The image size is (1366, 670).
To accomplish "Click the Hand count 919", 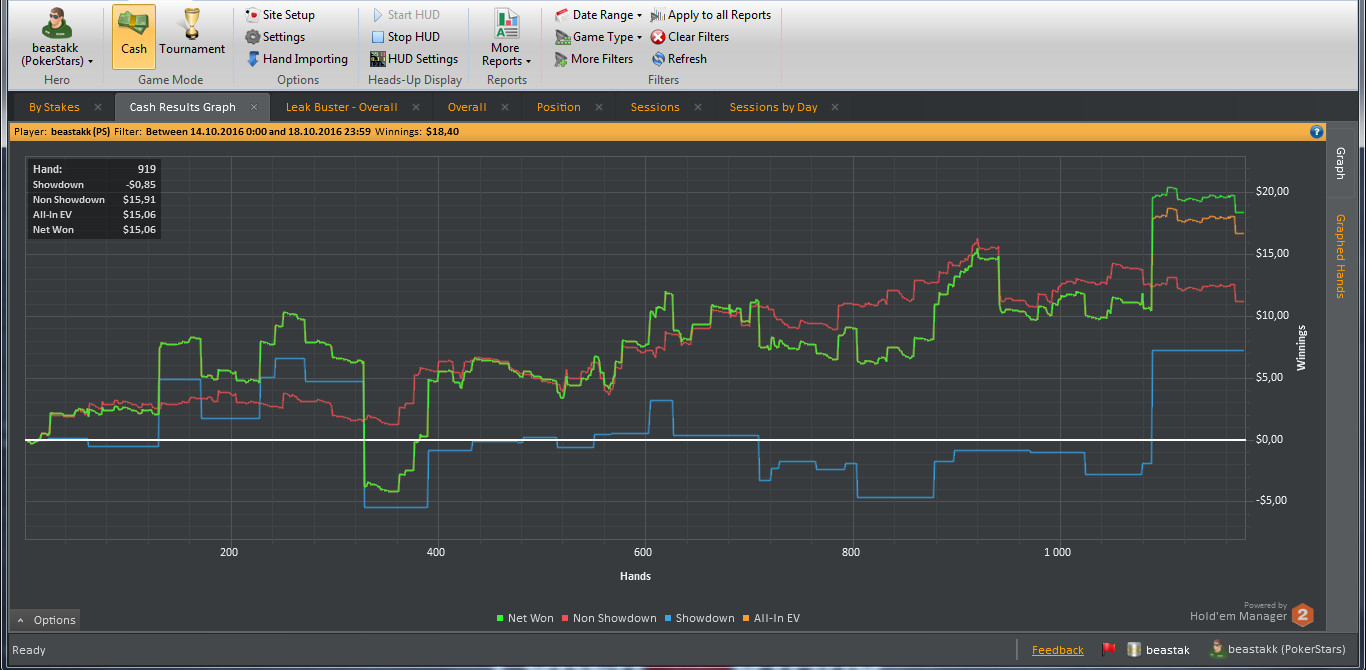I will (x=147, y=170).
